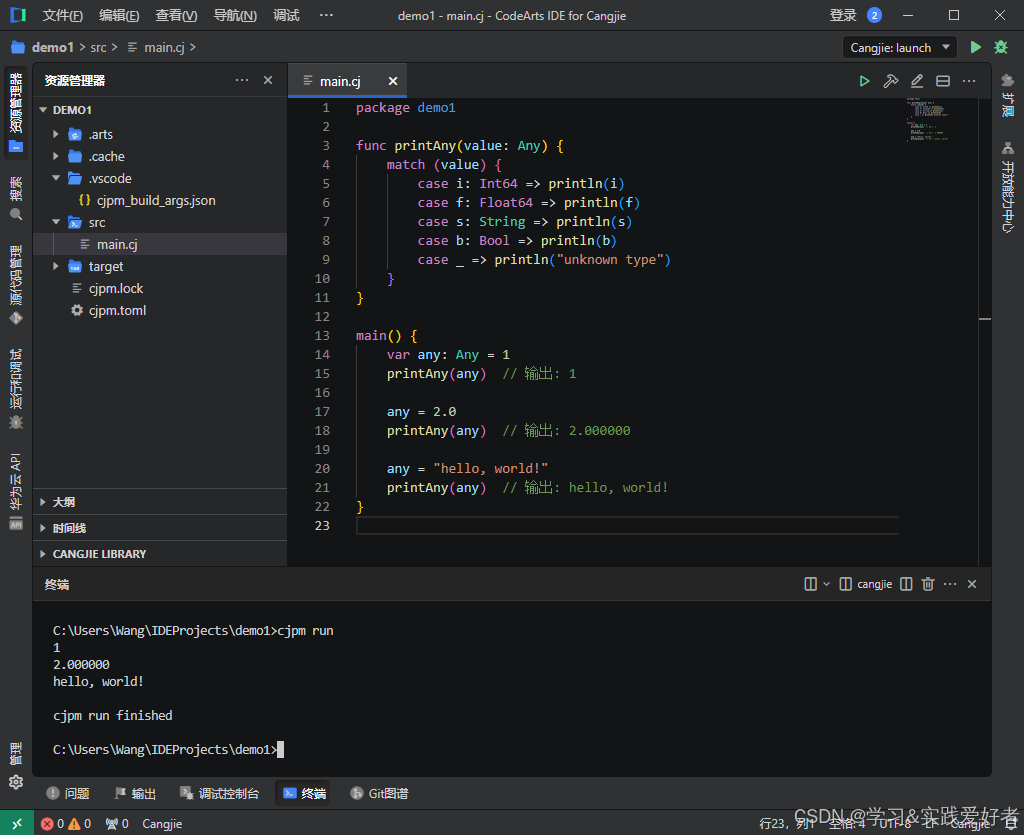Click the split editor layout icon
This screenshot has width=1024, height=835.
pos(942,81)
